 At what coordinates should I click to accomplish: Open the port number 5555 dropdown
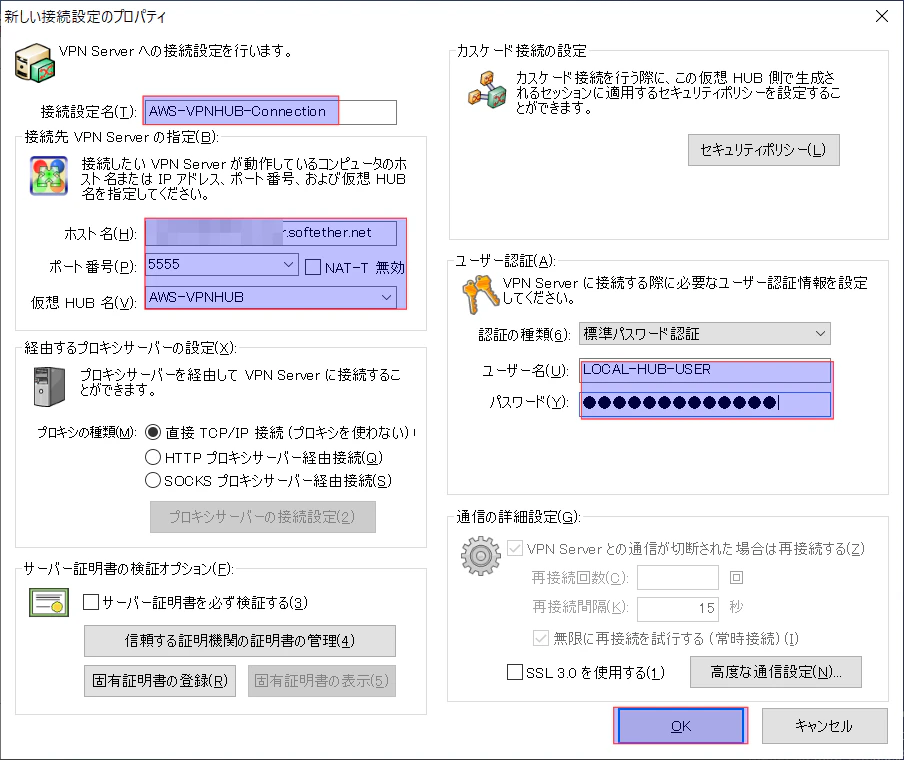tap(289, 265)
